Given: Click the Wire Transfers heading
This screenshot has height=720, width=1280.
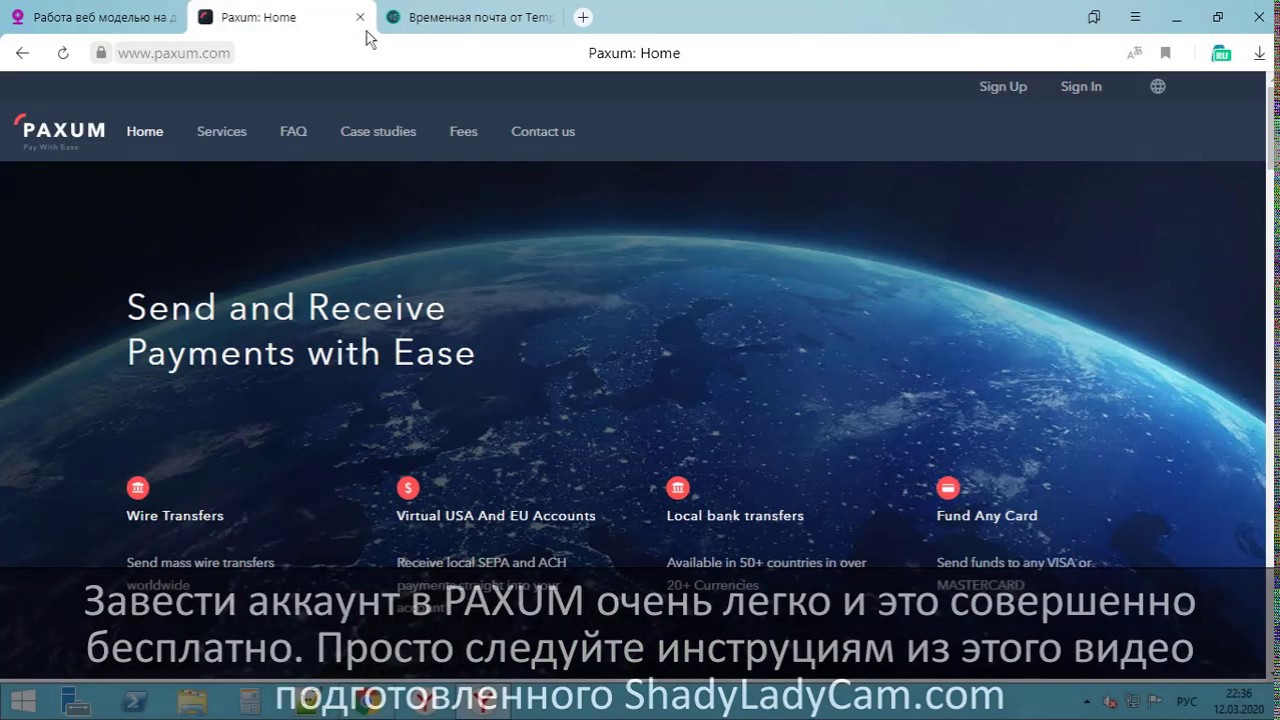Looking at the screenshot, I should [x=175, y=516].
